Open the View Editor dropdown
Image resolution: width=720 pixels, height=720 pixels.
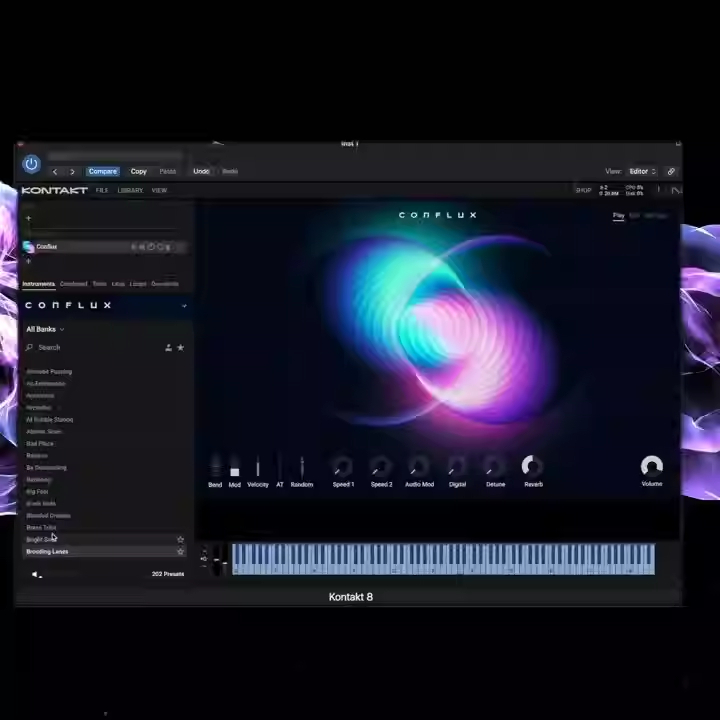click(x=642, y=171)
